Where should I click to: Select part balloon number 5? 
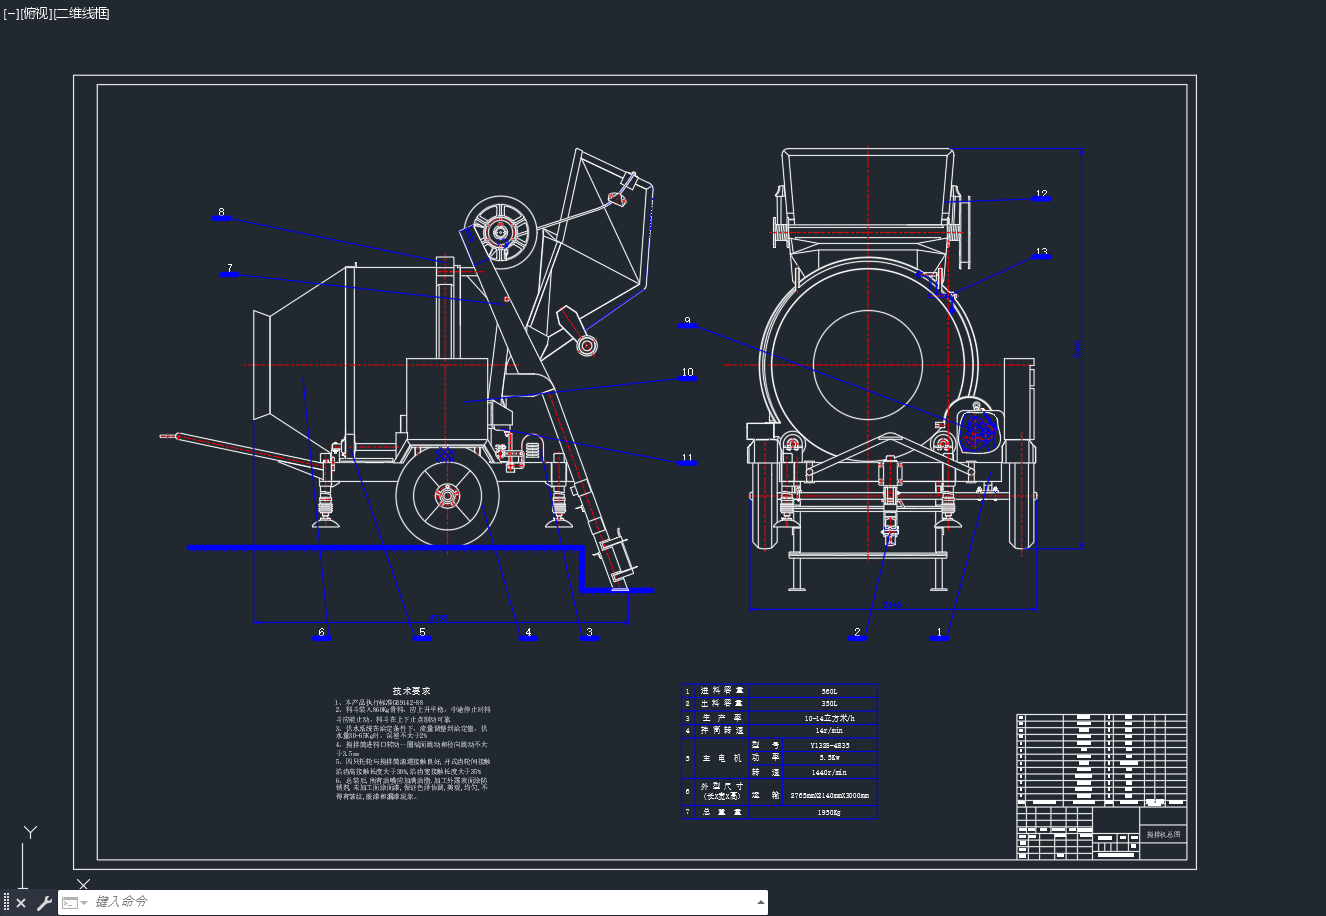click(x=422, y=634)
